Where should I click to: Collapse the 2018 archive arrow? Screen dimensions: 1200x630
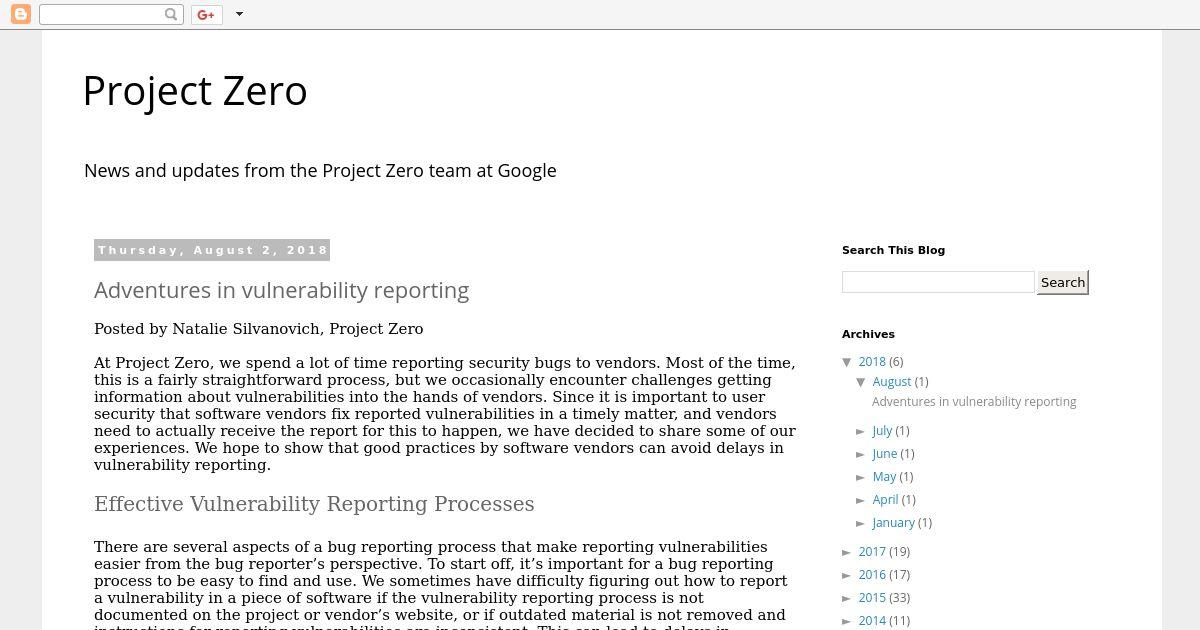(x=848, y=362)
